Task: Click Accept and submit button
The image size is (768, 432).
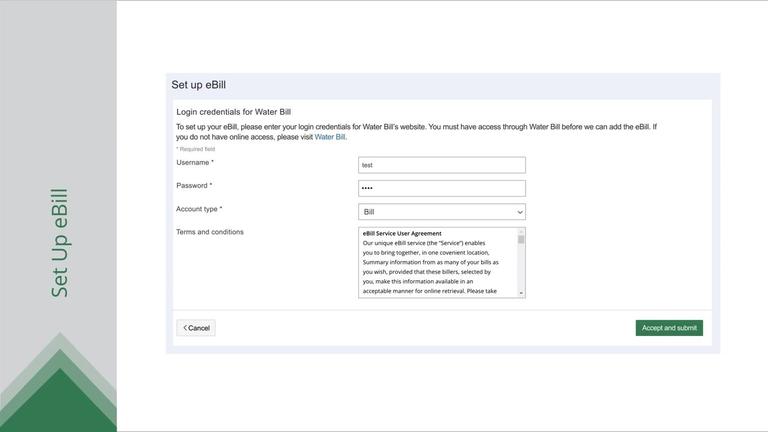Action: tap(669, 328)
